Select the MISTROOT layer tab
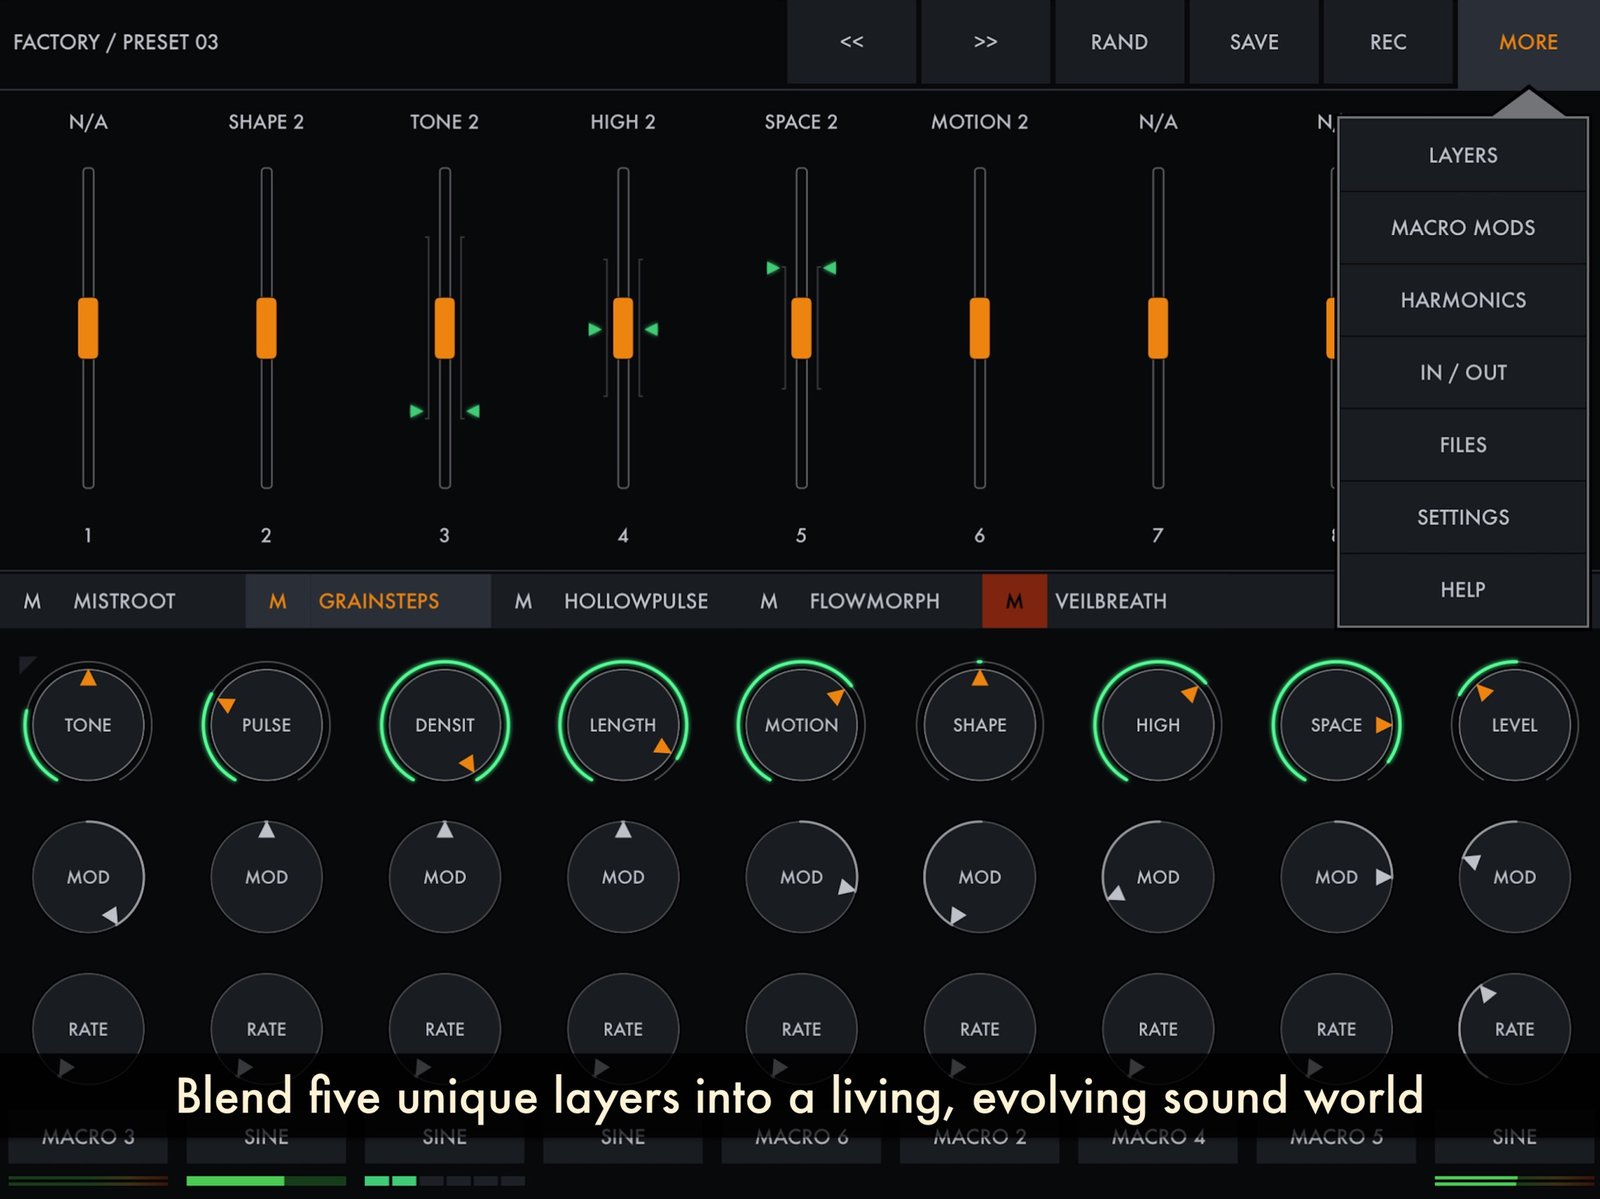The width and height of the screenshot is (1600, 1199). point(124,601)
